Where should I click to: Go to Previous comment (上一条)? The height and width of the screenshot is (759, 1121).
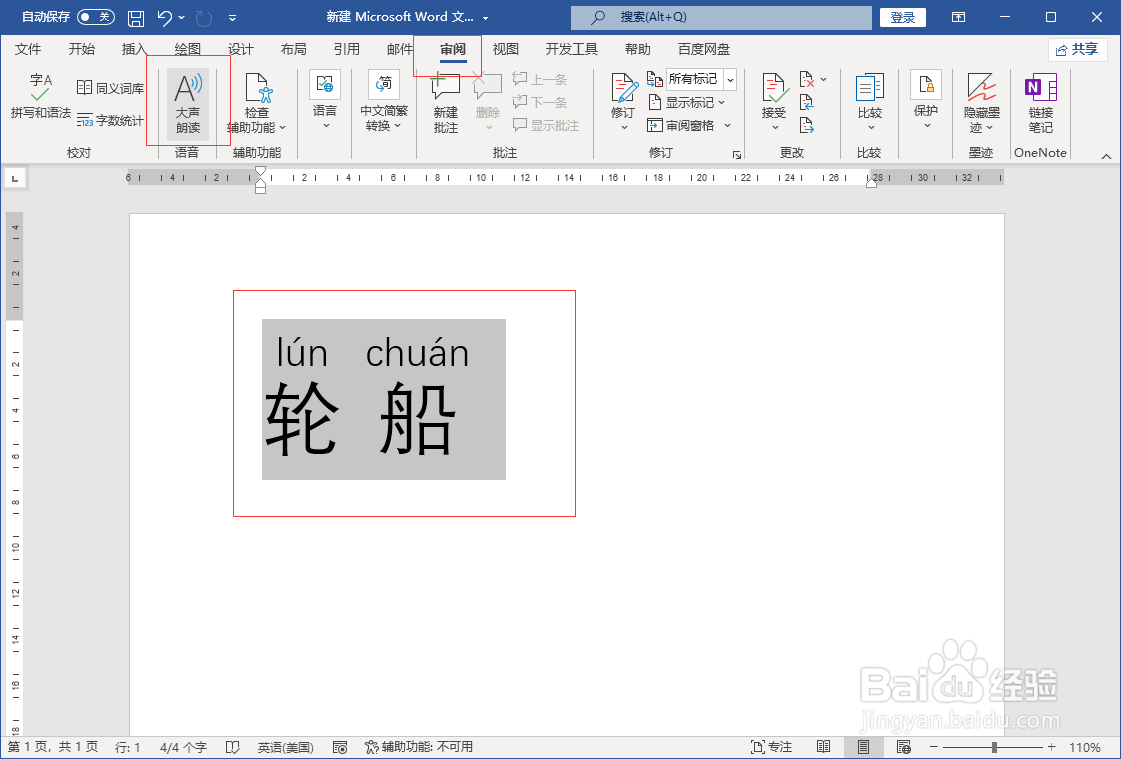point(540,79)
